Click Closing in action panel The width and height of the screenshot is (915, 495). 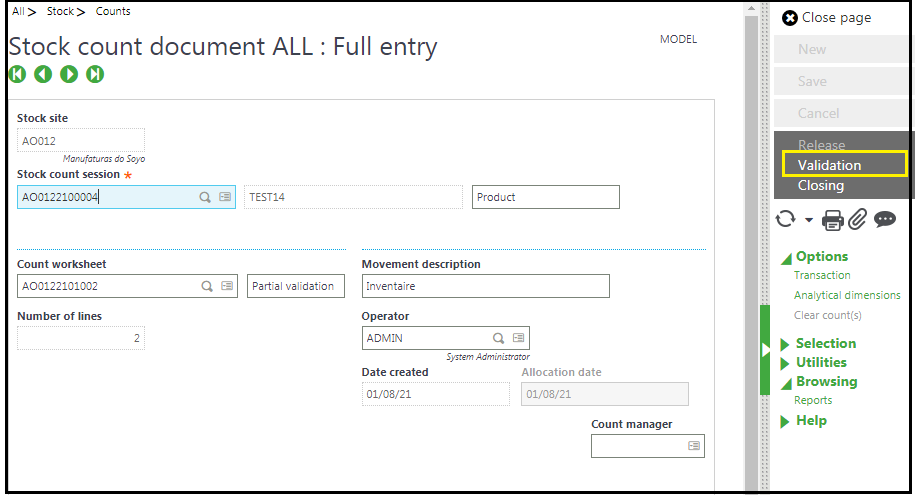(820, 186)
